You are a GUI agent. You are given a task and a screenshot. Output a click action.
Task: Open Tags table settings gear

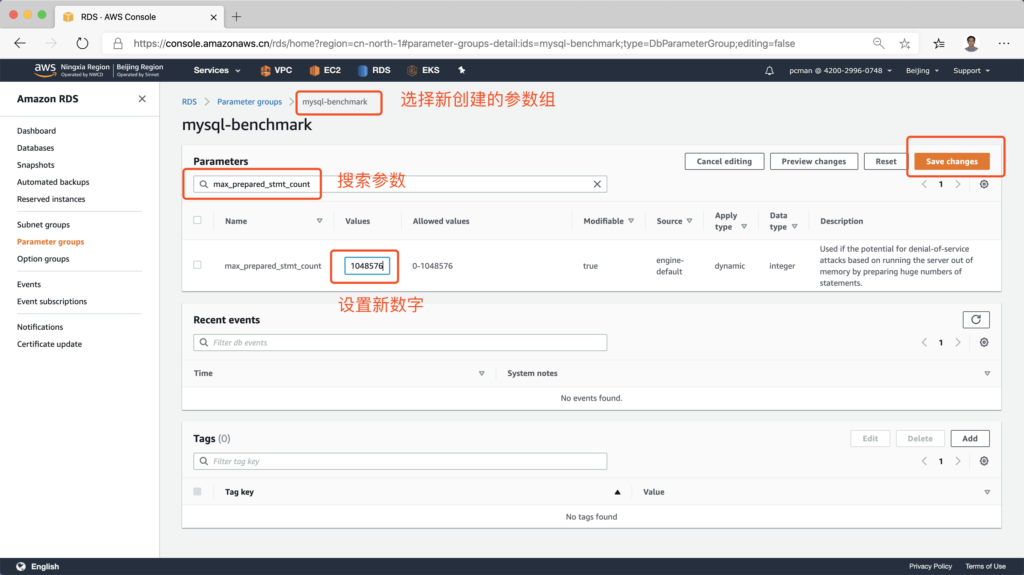click(x=984, y=461)
